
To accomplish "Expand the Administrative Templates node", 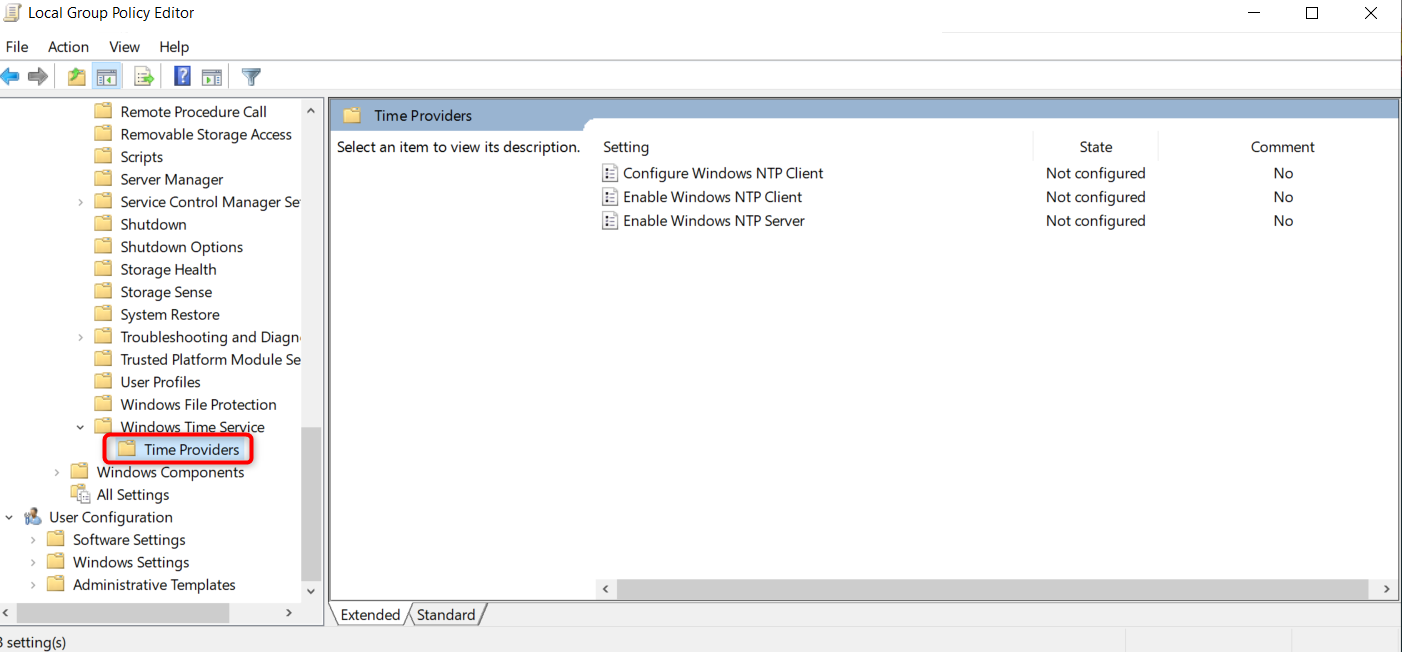I will pos(33,585).
